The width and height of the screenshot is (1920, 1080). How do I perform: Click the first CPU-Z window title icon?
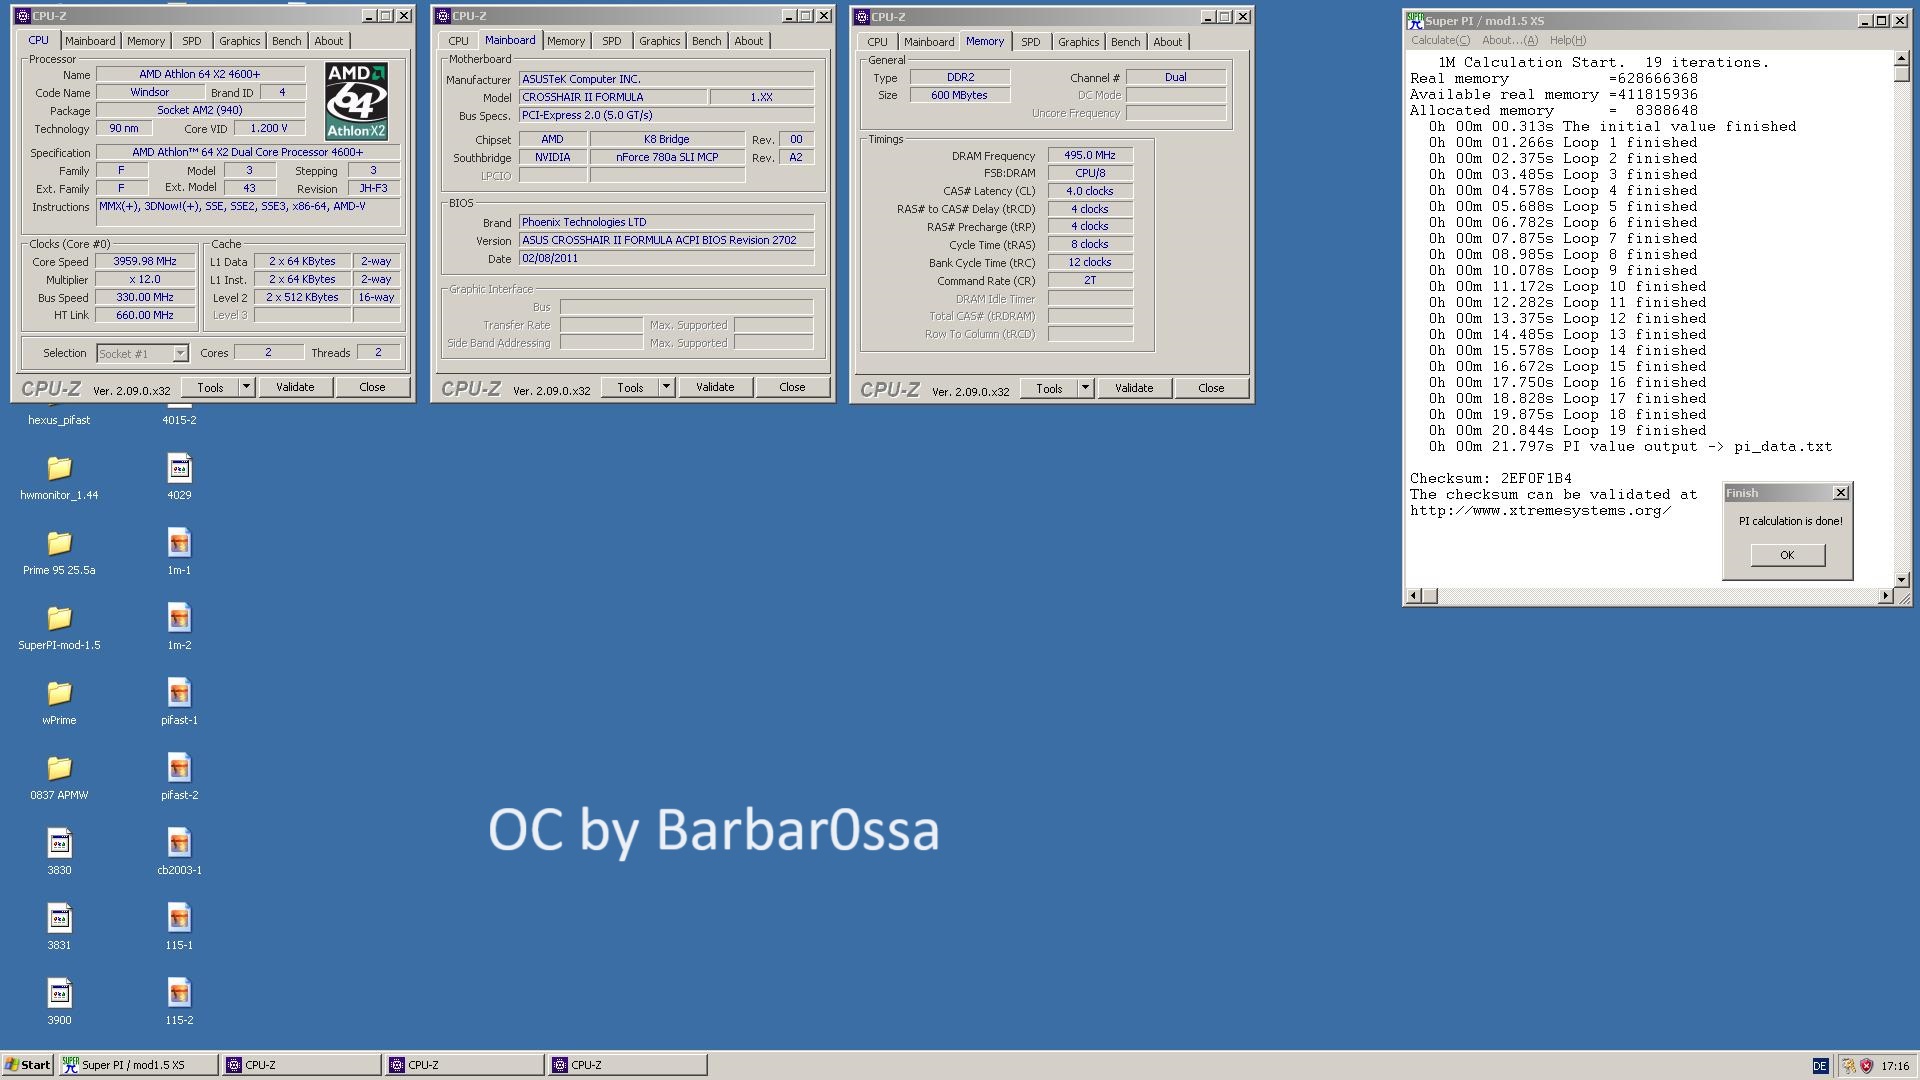coord(23,16)
